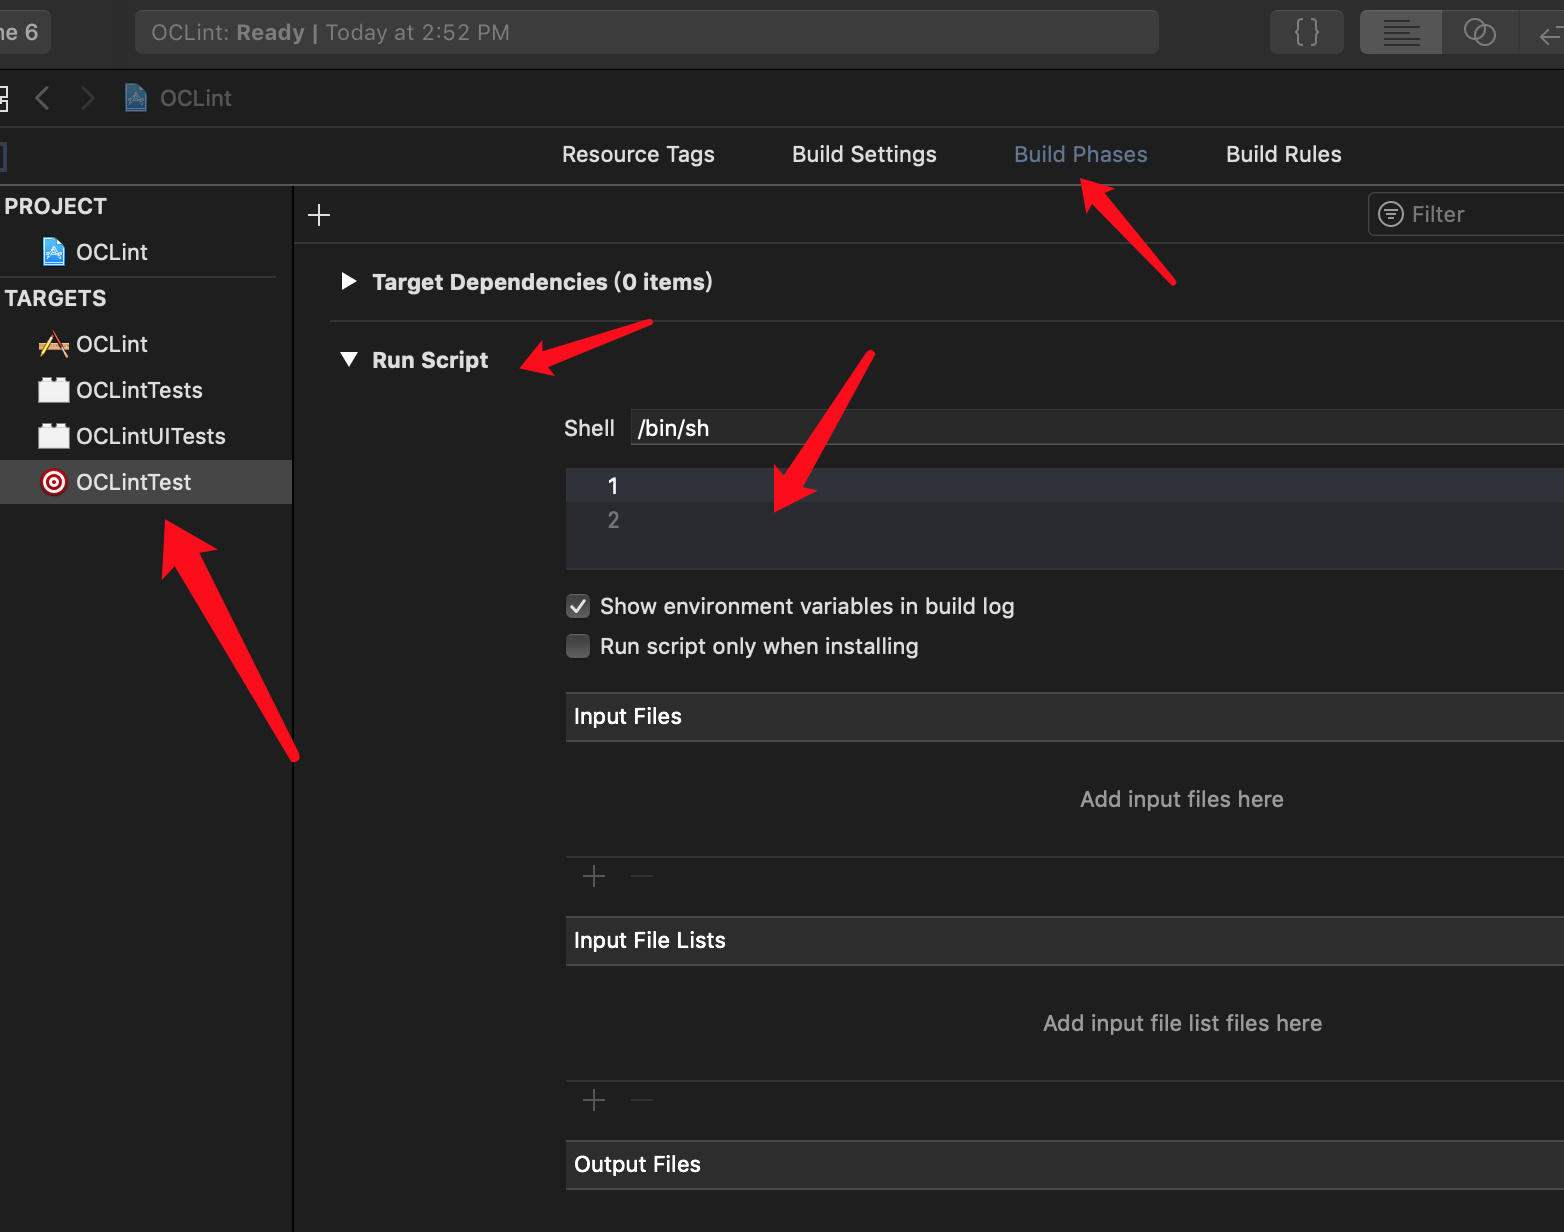
Task: Enable Run script only when installing
Action: click(x=578, y=646)
